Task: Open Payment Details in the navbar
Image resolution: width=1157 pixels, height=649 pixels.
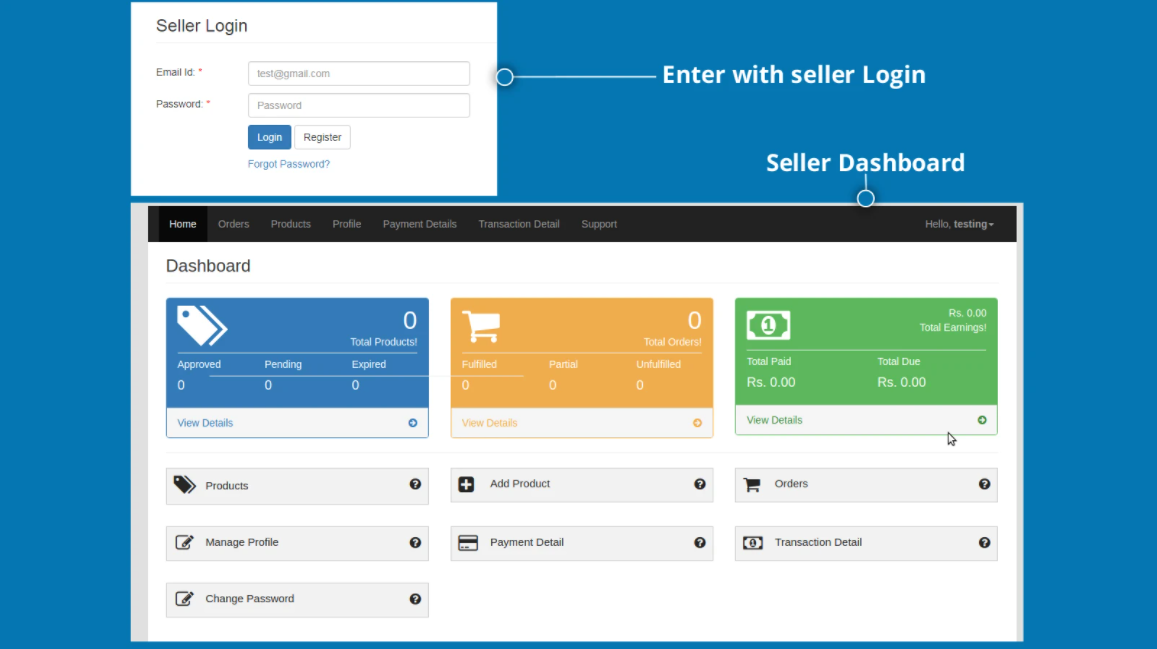Action: pyautogui.click(x=420, y=224)
